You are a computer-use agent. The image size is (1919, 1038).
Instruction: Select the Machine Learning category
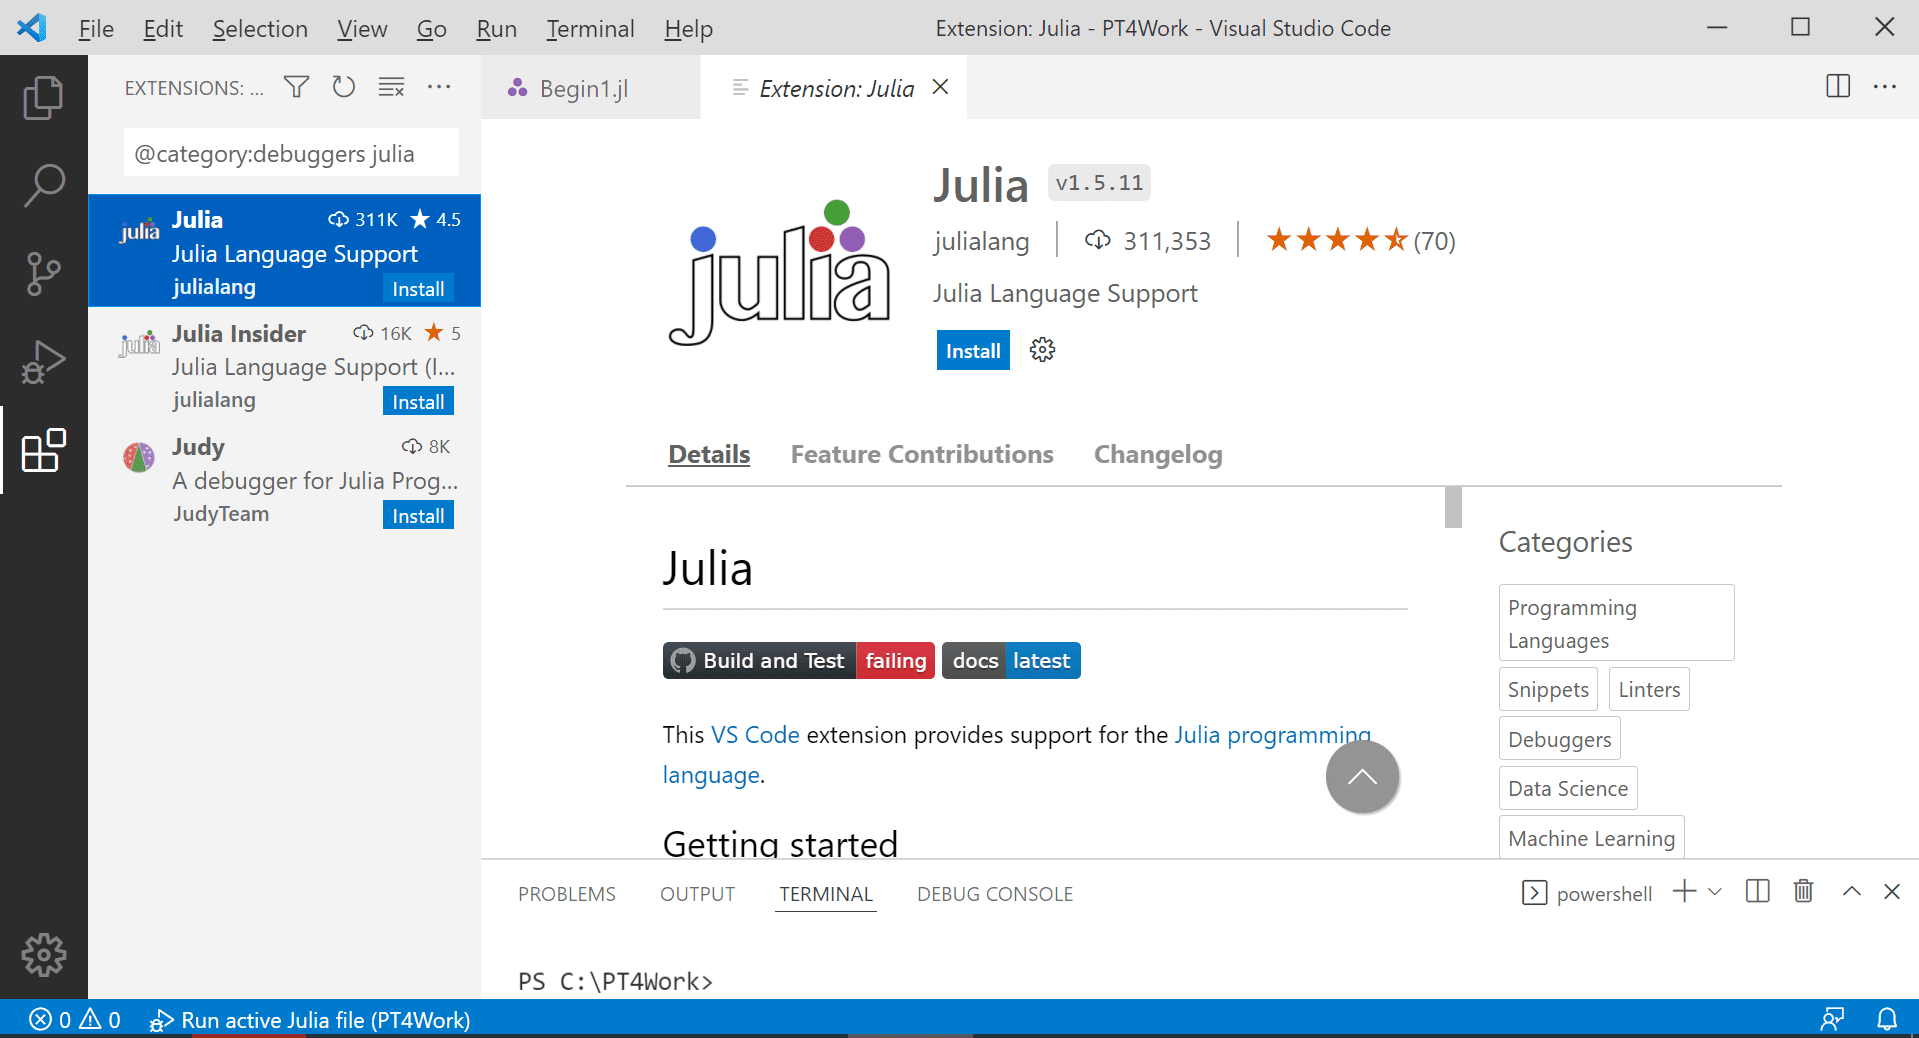tap(1591, 838)
